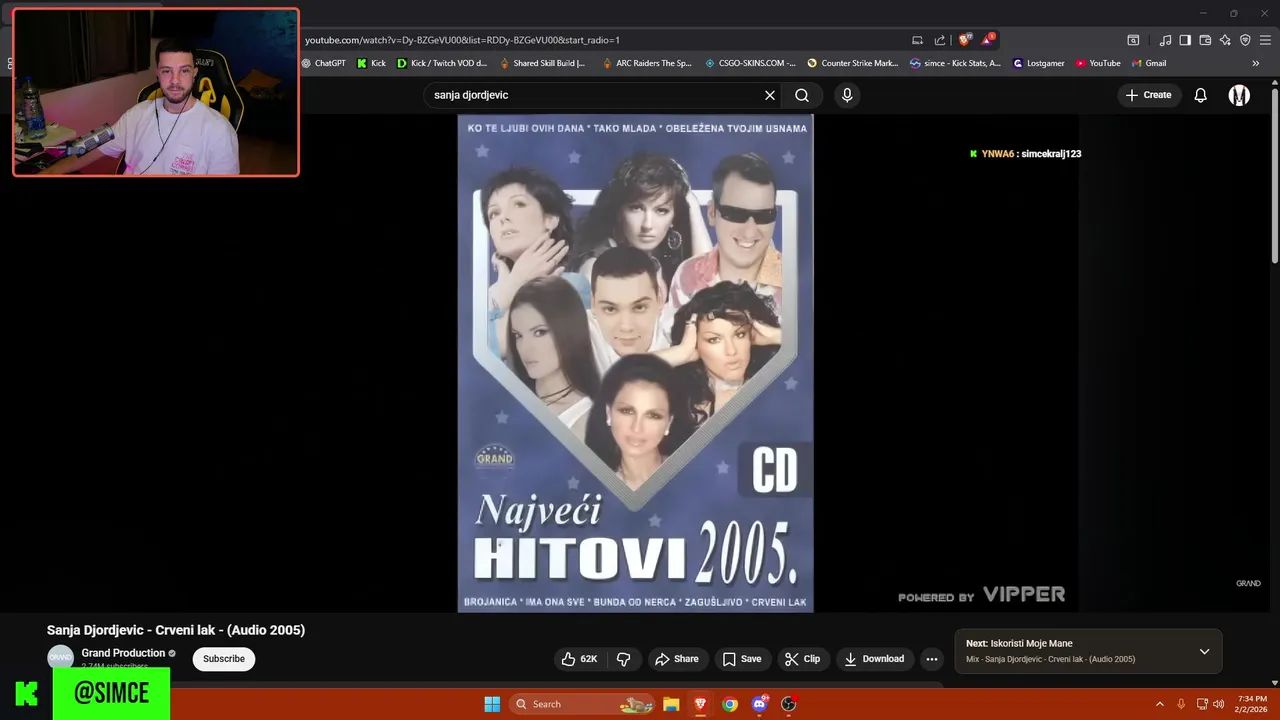
Task: Click the Windows taskbar Search box
Action: click(x=583, y=704)
